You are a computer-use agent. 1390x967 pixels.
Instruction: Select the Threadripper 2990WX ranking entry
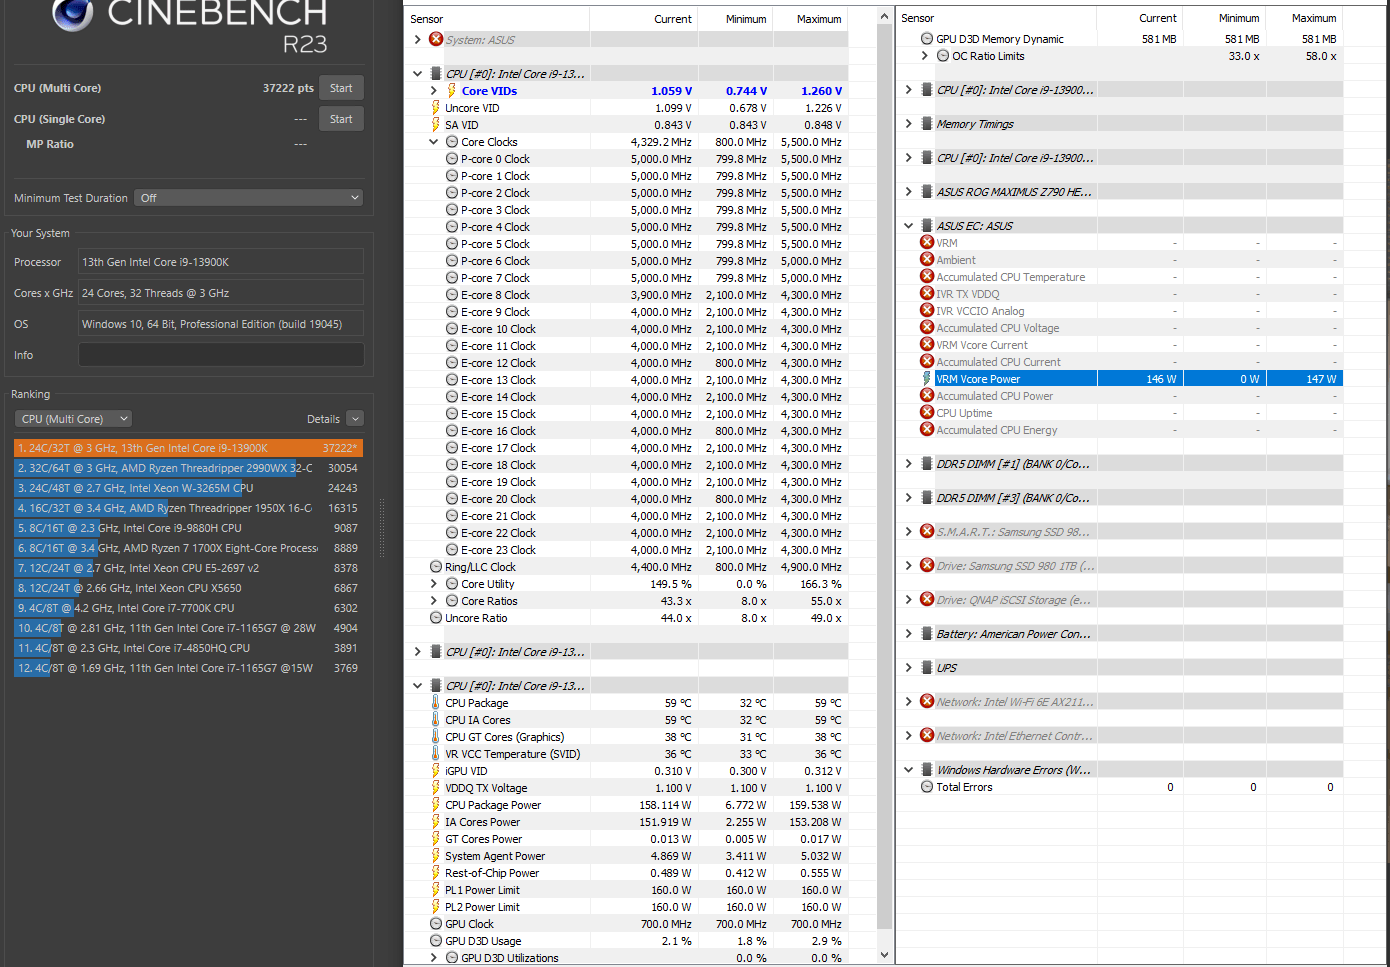pyautogui.click(x=188, y=468)
